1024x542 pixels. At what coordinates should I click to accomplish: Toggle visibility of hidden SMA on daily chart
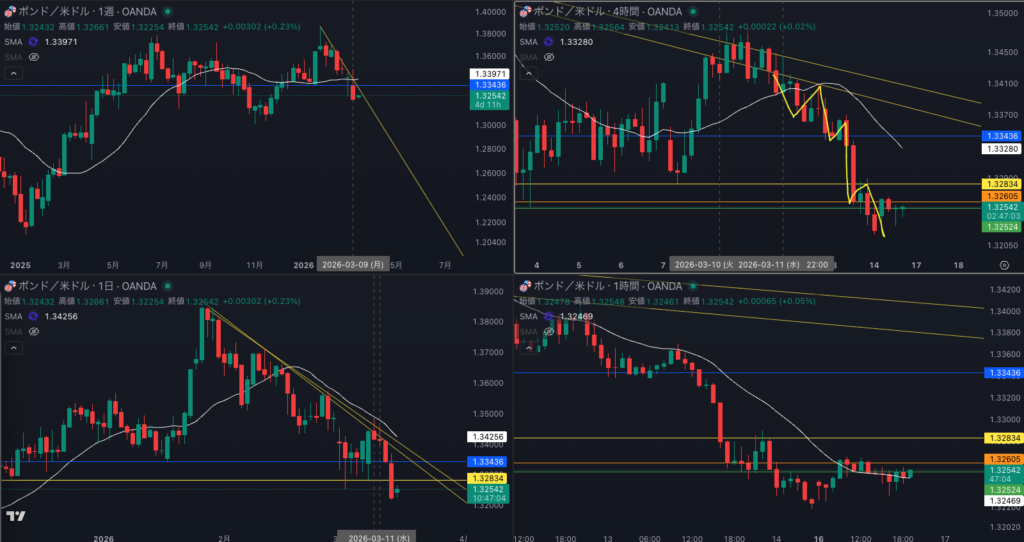click(33, 332)
